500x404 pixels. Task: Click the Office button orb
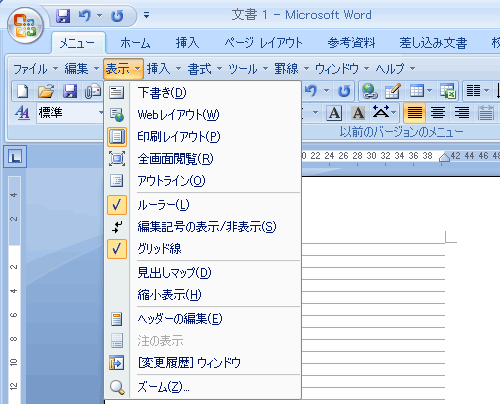(x=26, y=26)
